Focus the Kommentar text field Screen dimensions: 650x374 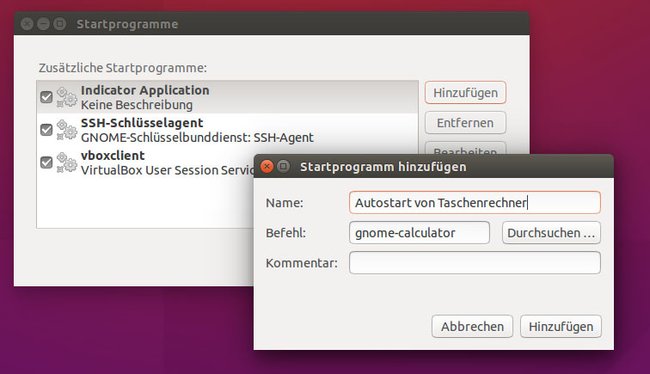tap(475, 262)
